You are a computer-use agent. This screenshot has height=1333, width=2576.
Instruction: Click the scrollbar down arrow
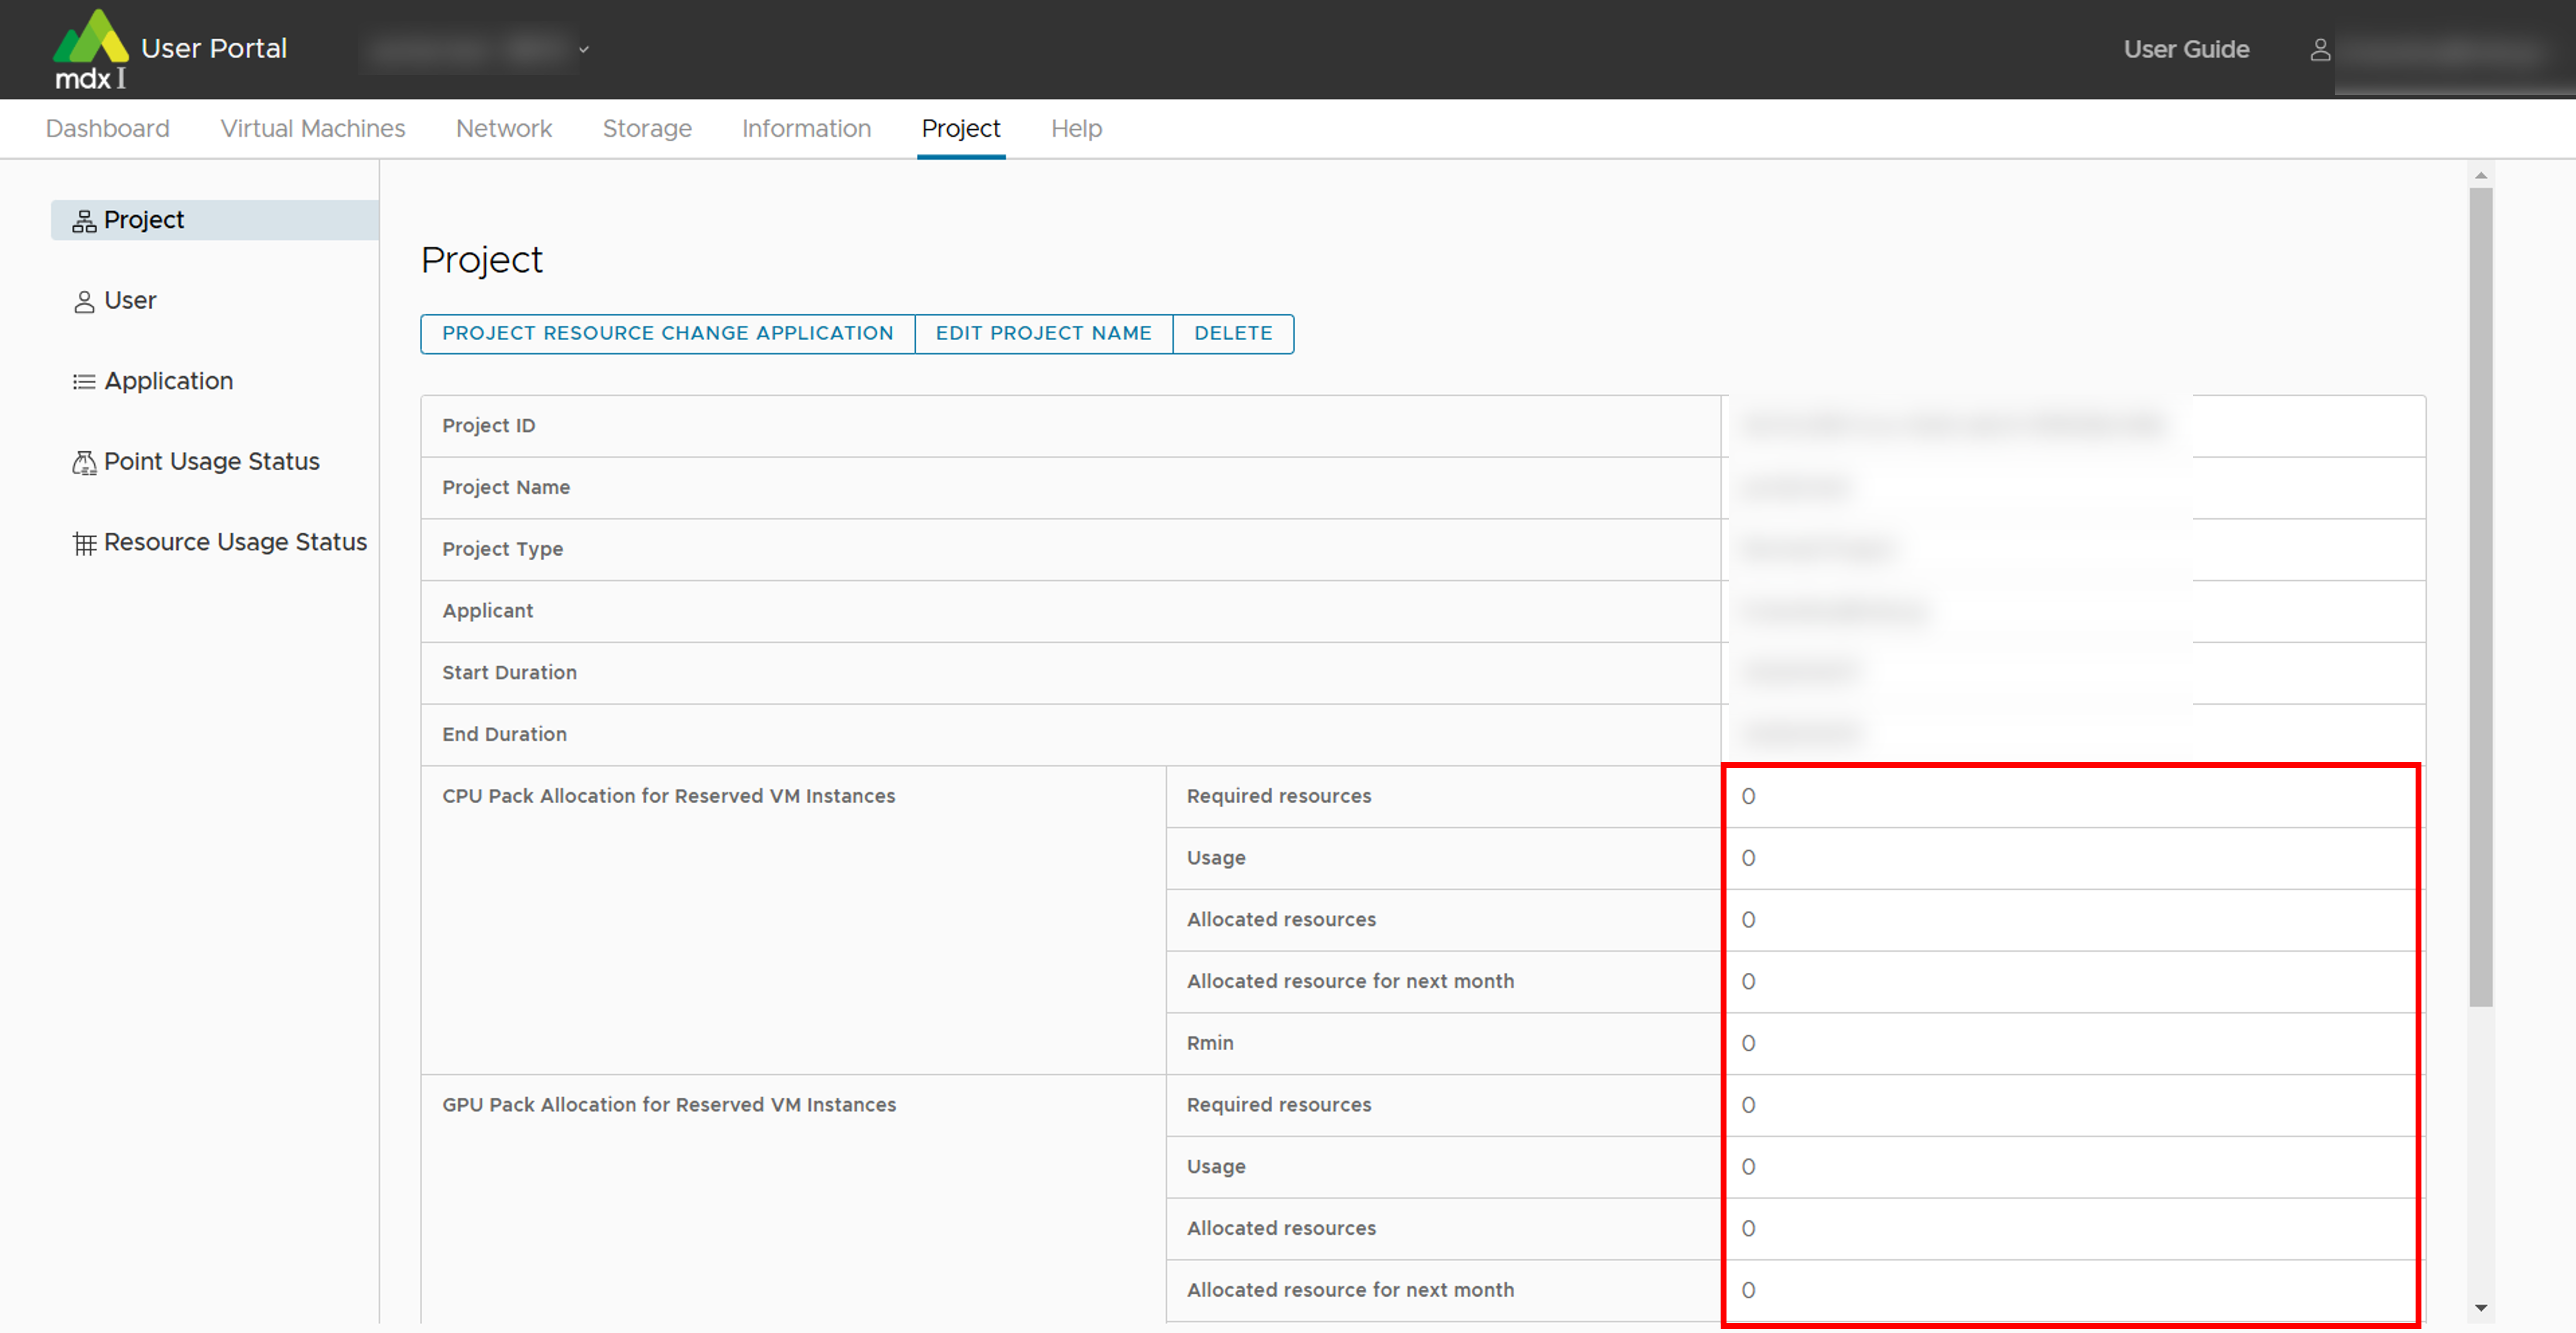click(x=2480, y=1308)
